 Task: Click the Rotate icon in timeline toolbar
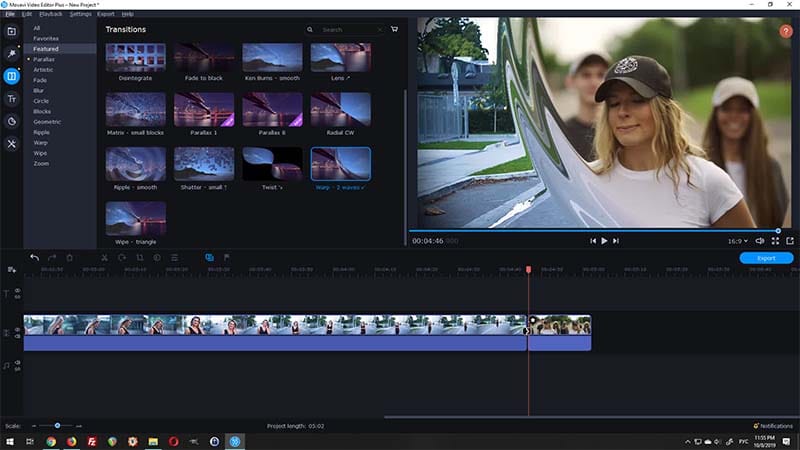point(122,258)
